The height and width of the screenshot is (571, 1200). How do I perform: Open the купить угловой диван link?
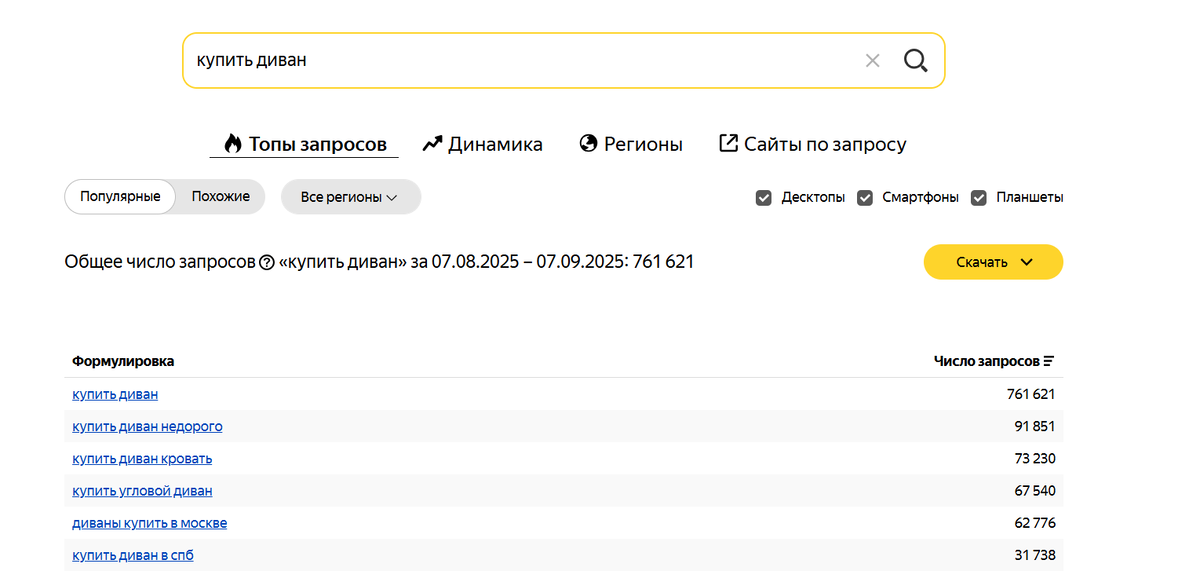(x=142, y=490)
